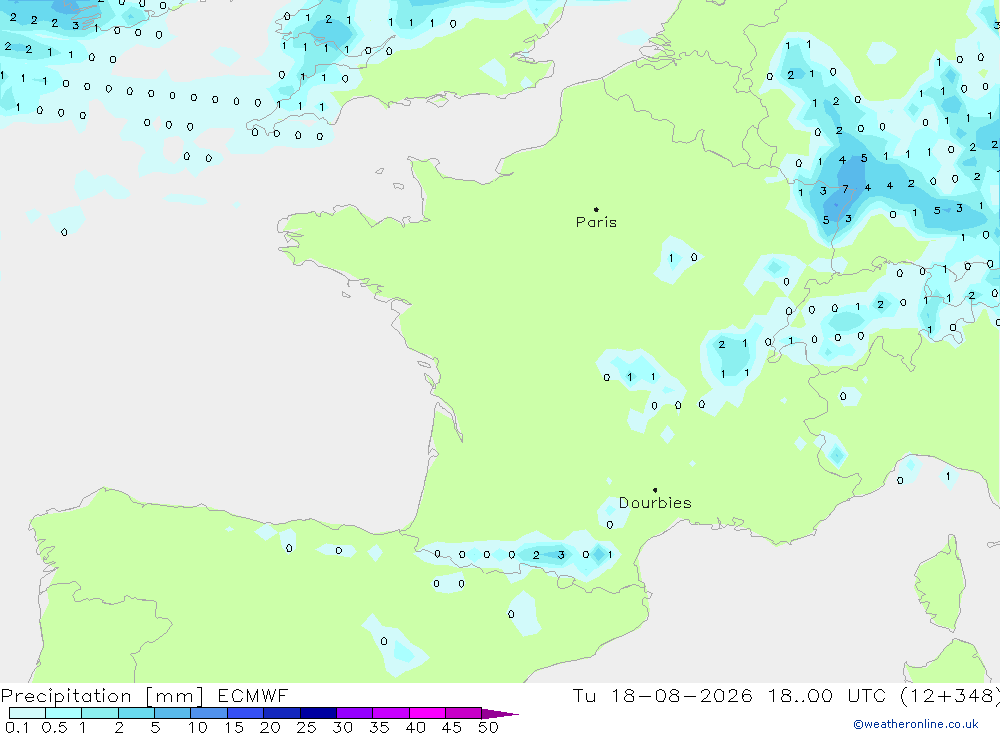Click the legend value 10
This screenshot has height=733, width=1000.
click(x=198, y=727)
